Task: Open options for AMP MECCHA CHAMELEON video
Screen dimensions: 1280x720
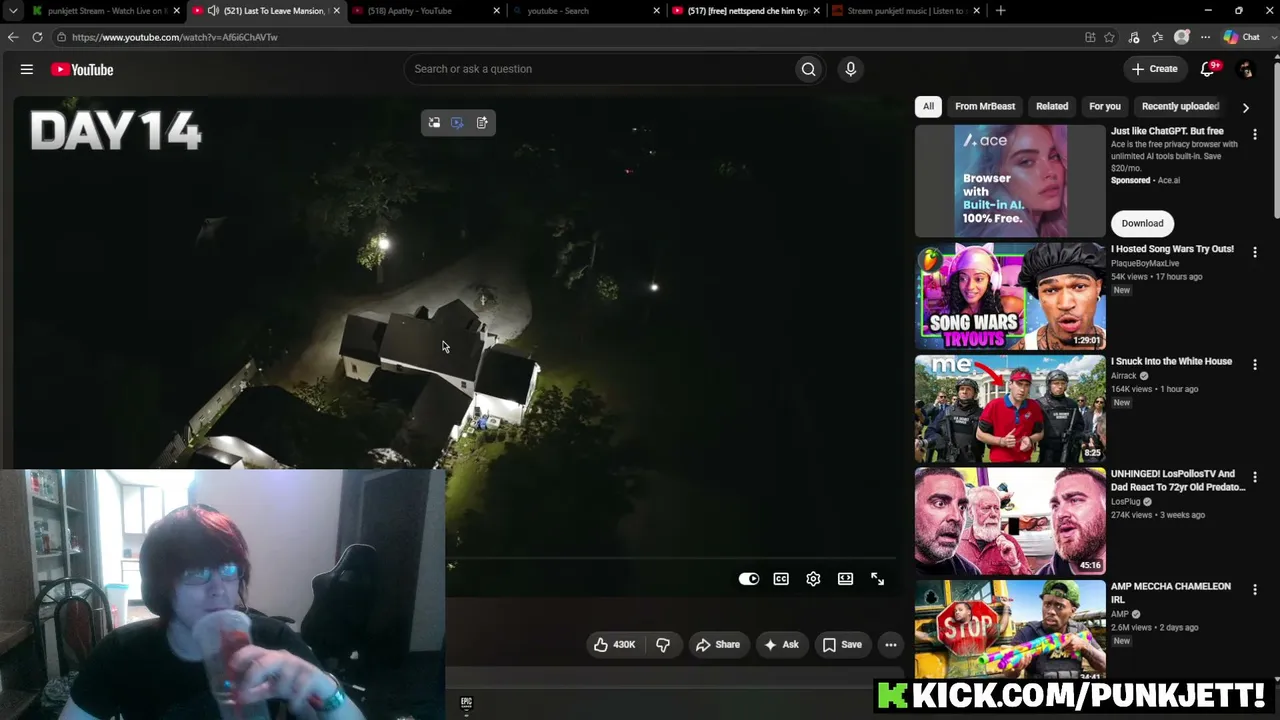Action: click(x=1255, y=590)
